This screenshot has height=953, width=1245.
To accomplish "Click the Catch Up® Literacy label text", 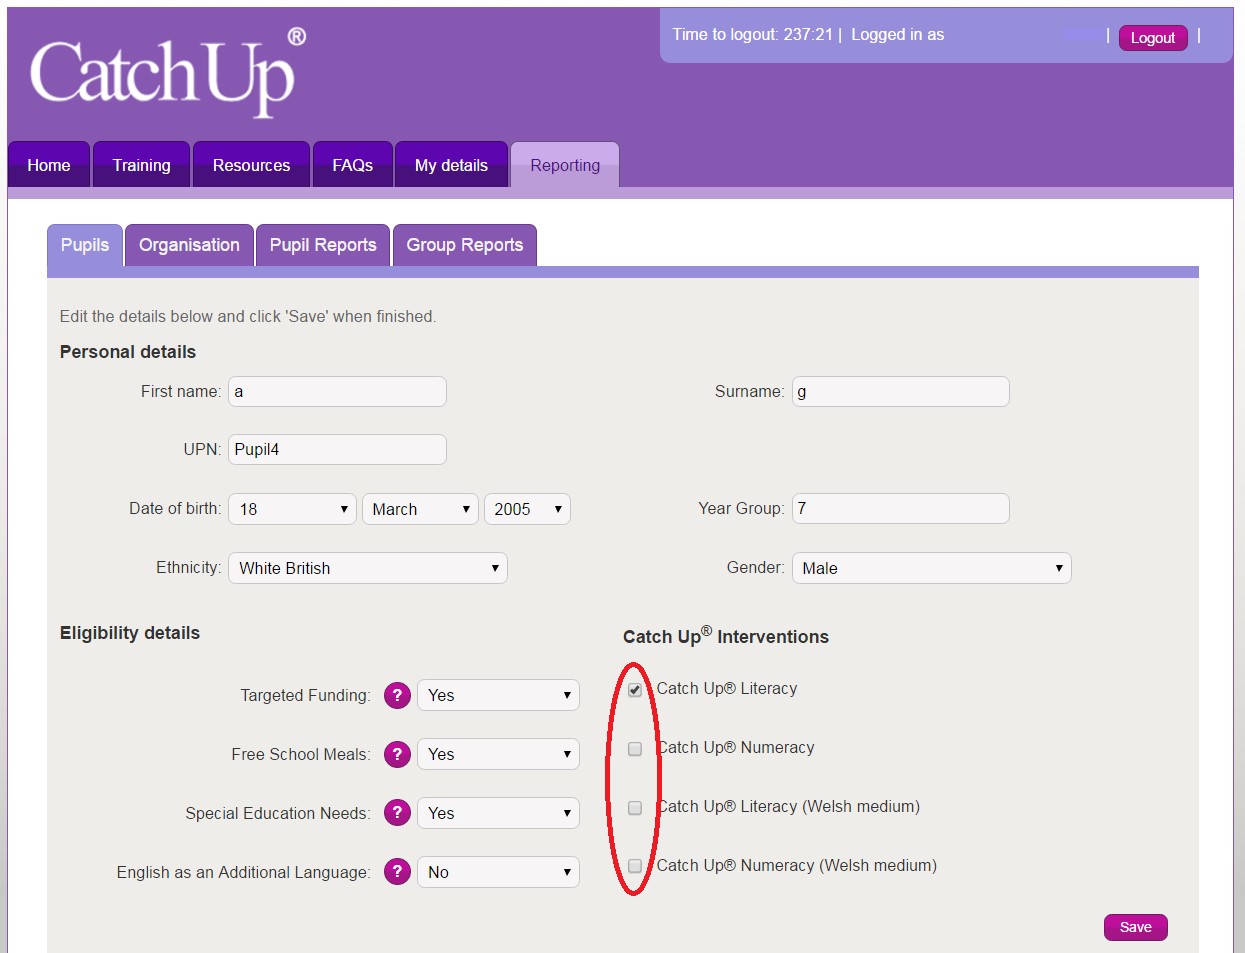I will (727, 688).
